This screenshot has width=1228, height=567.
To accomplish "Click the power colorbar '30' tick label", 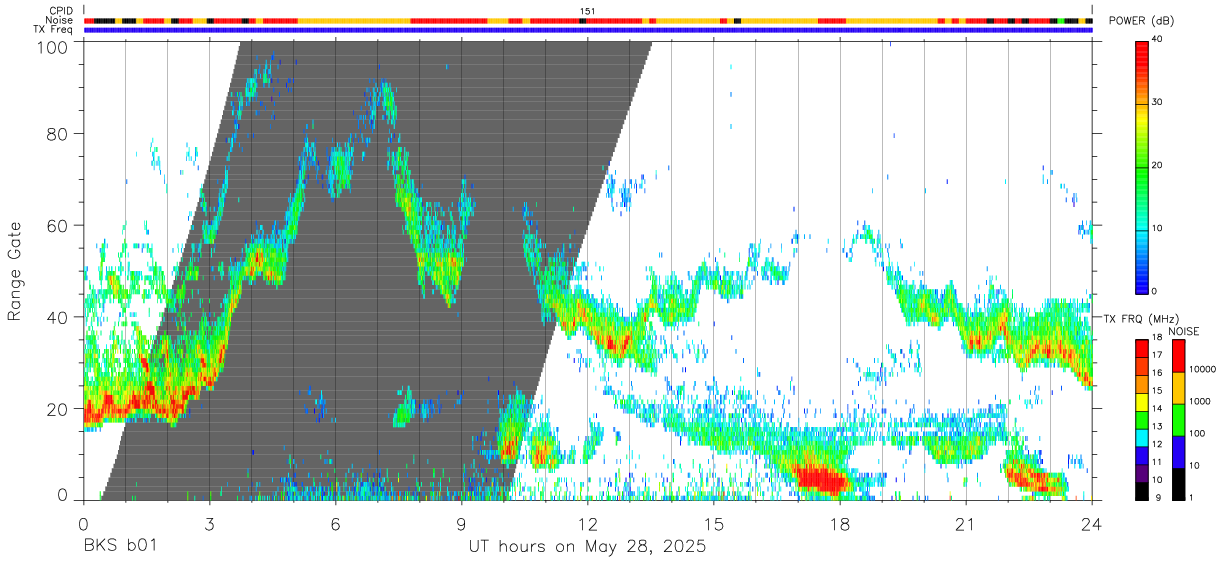I will (x=1157, y=102).
